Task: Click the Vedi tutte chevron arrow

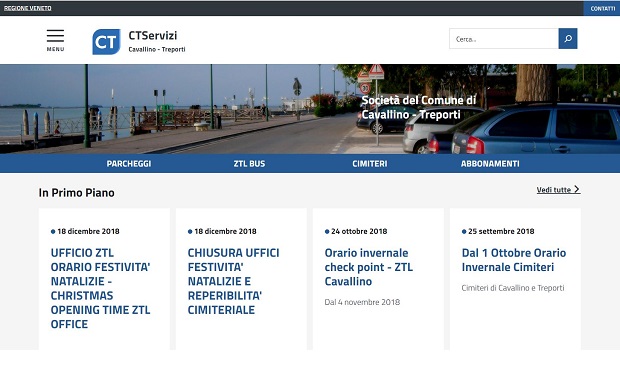Action: point(577,189)
